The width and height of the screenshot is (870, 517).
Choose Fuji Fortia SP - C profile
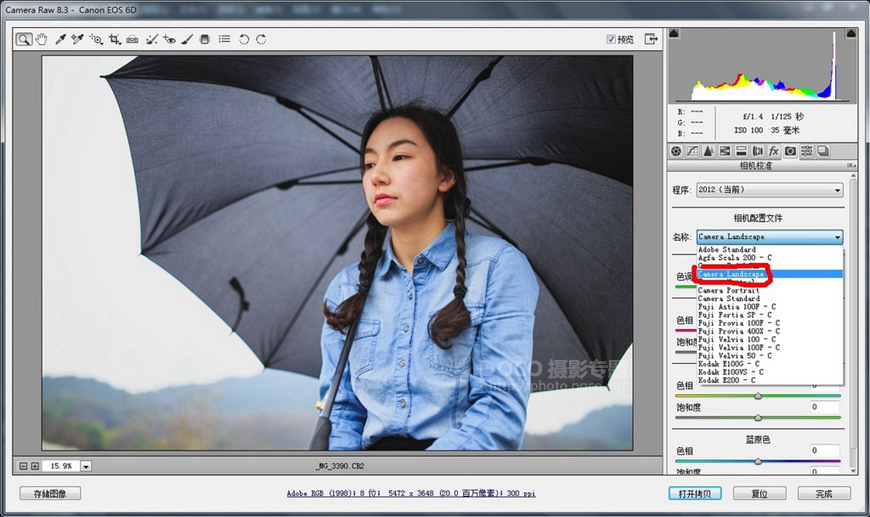tap(770, 315)
